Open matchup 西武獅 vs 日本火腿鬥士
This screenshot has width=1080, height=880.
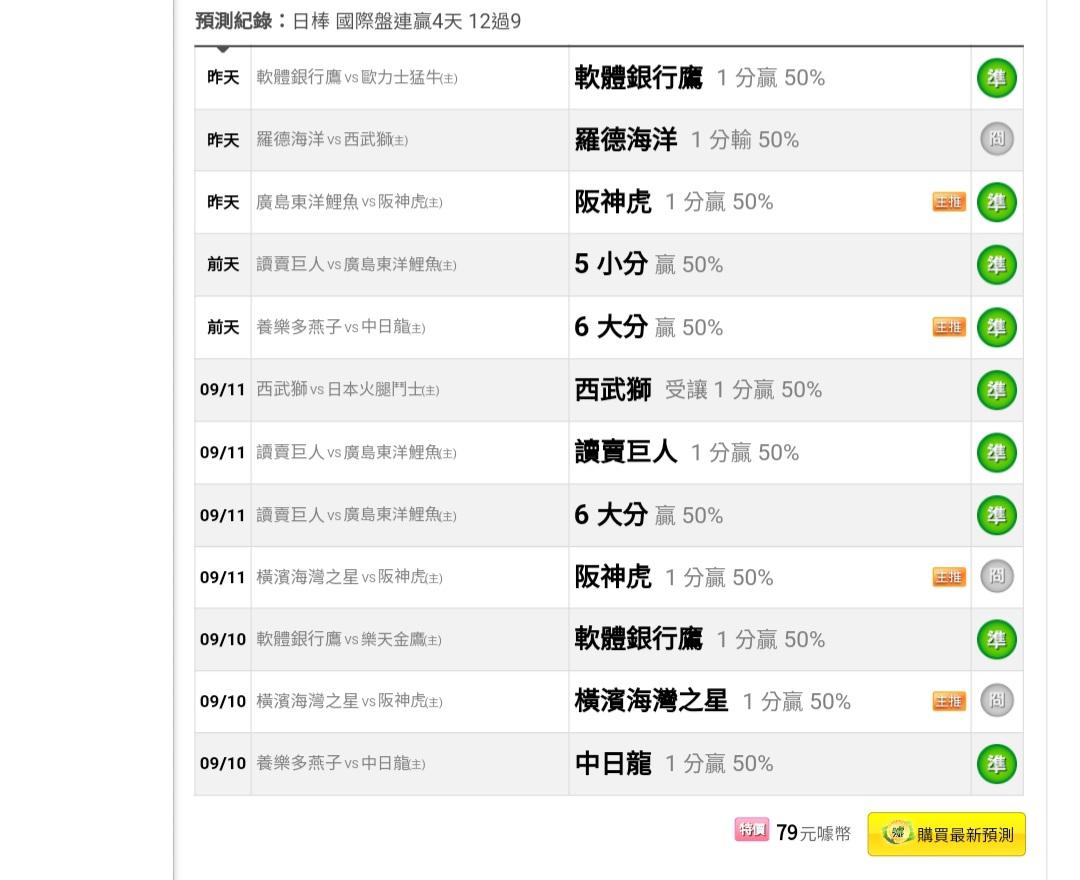pos(348,390)
